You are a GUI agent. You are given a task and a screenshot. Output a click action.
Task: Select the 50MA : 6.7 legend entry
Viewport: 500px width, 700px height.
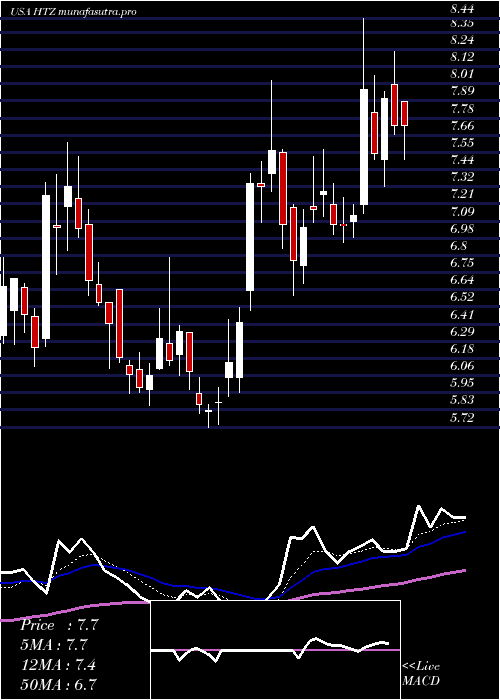click(x=59, y=684)
